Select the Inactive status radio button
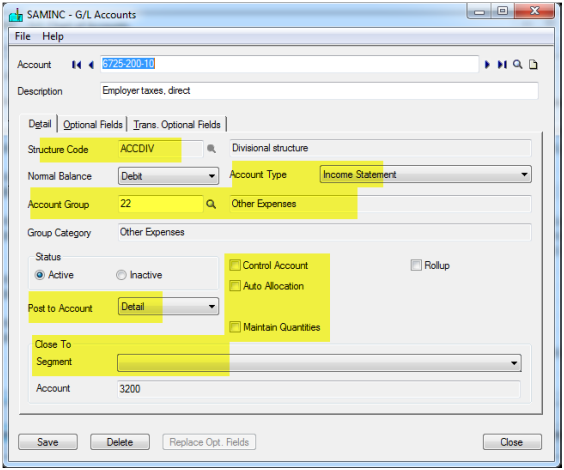 pos(121,275)
